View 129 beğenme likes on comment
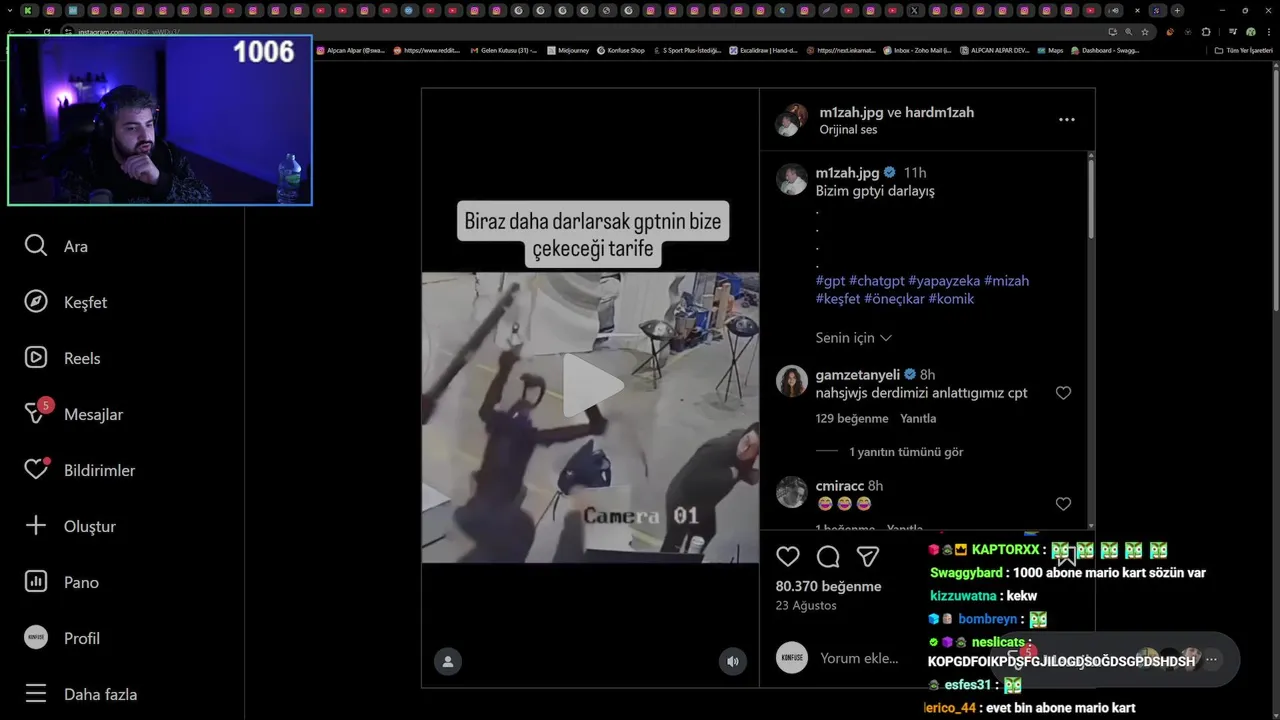Image resolution: width=1280 pixels, height=720 pixels. click(x=852, y=418)
